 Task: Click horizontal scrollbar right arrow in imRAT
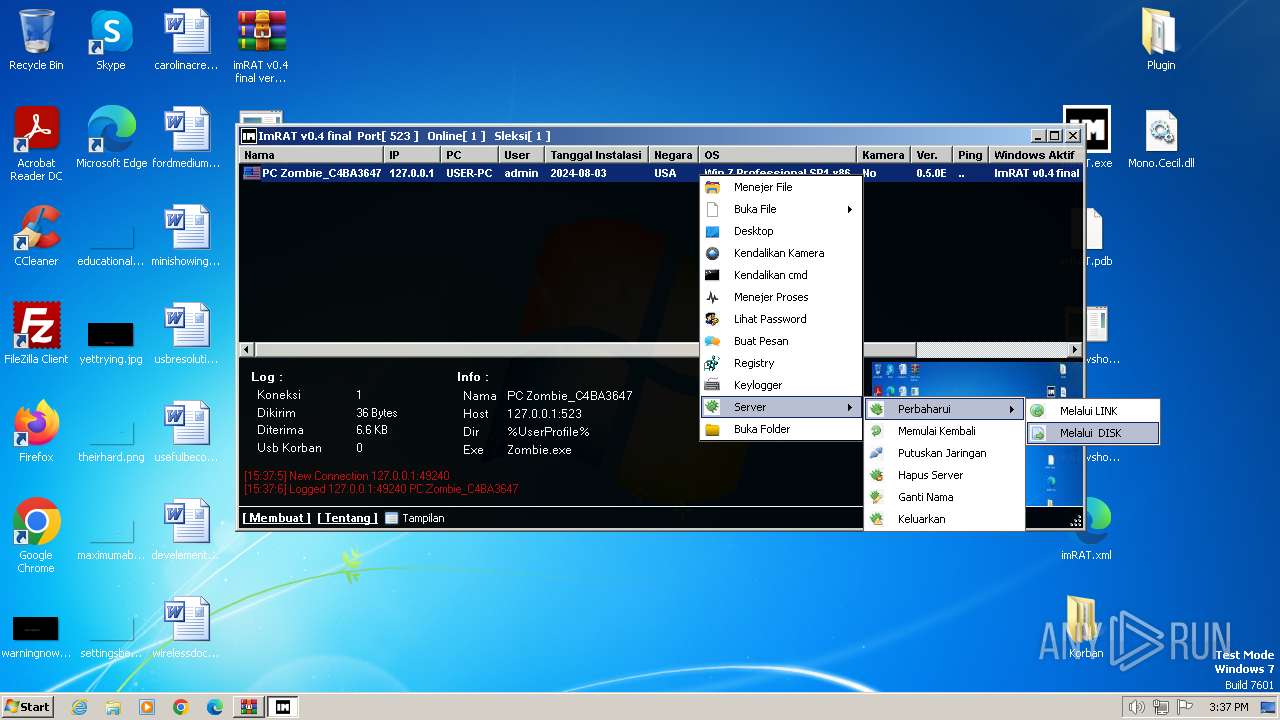point(1075,350)
